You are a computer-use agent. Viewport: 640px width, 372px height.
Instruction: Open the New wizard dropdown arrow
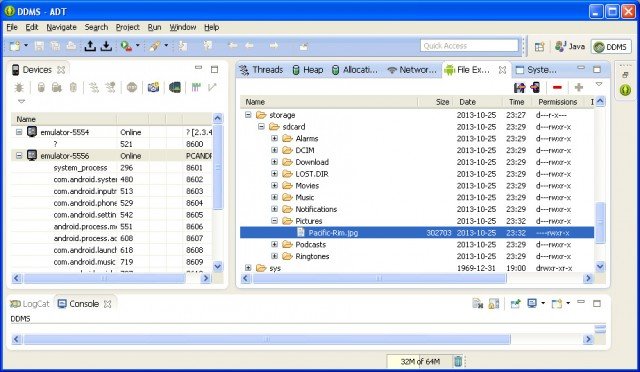tap(26, 45)
